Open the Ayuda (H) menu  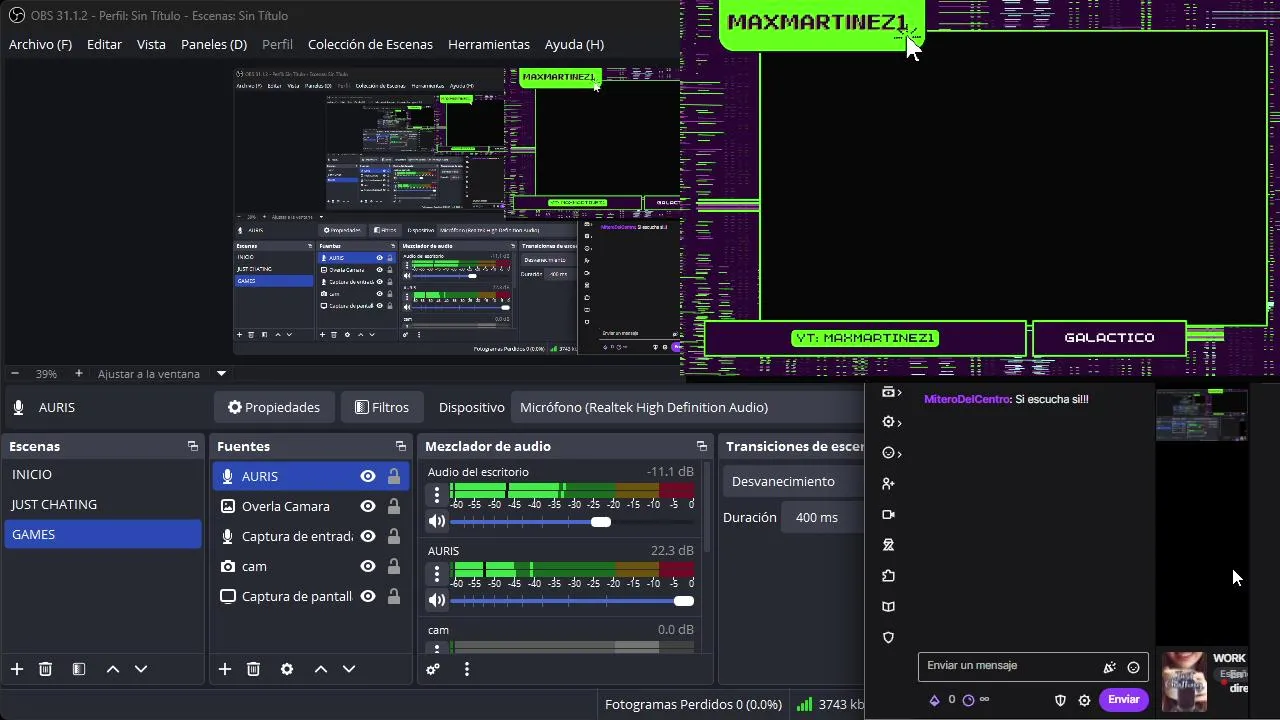click(x=574, y=44)
